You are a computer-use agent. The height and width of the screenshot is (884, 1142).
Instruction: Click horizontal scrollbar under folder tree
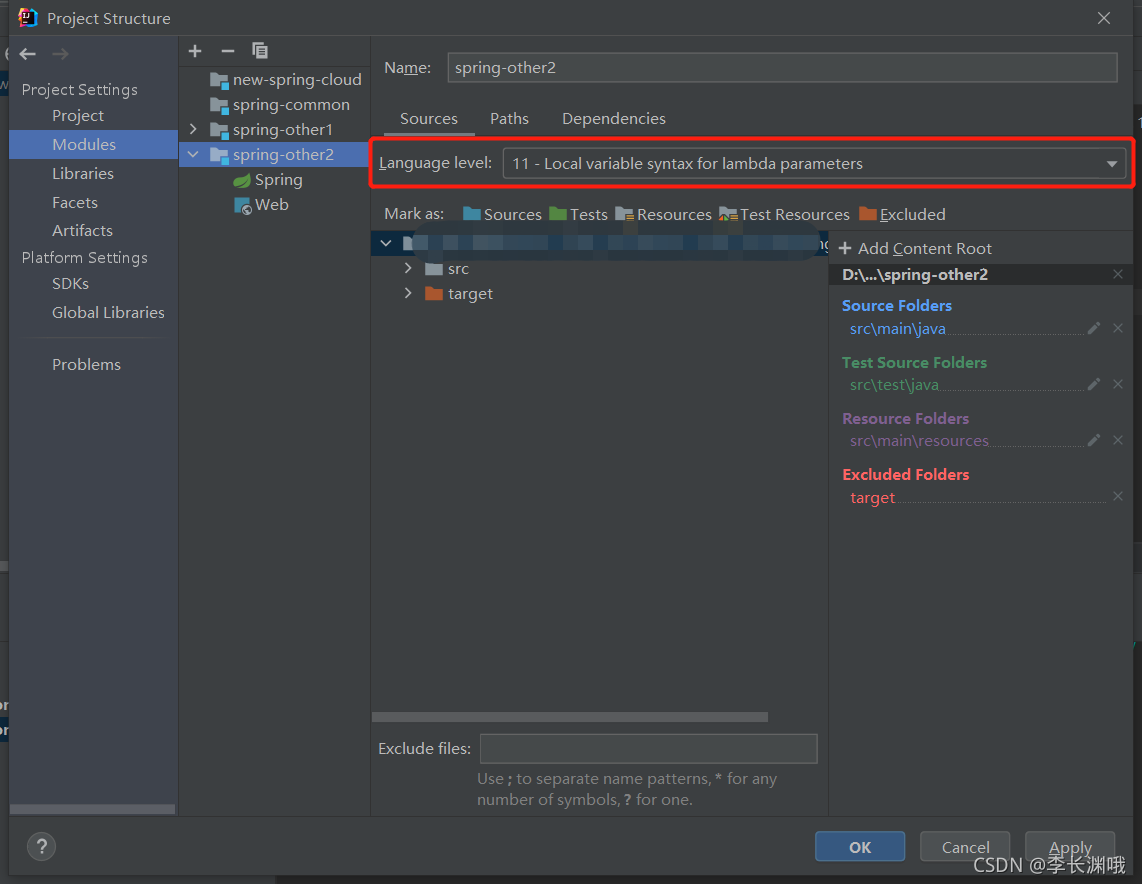click(x=570, y=717)
